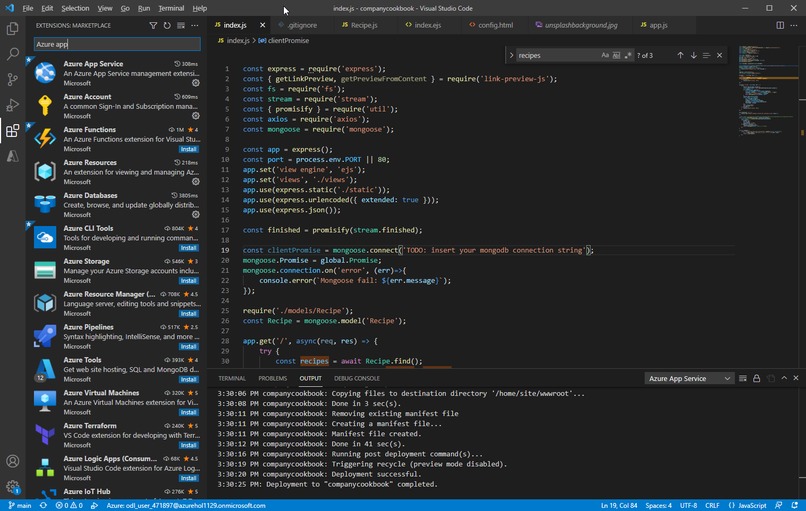The height and width of the screenshot is (511, 806).
Task: Clear the output panel
Action: pyautogui.click(x=743, y=378)
